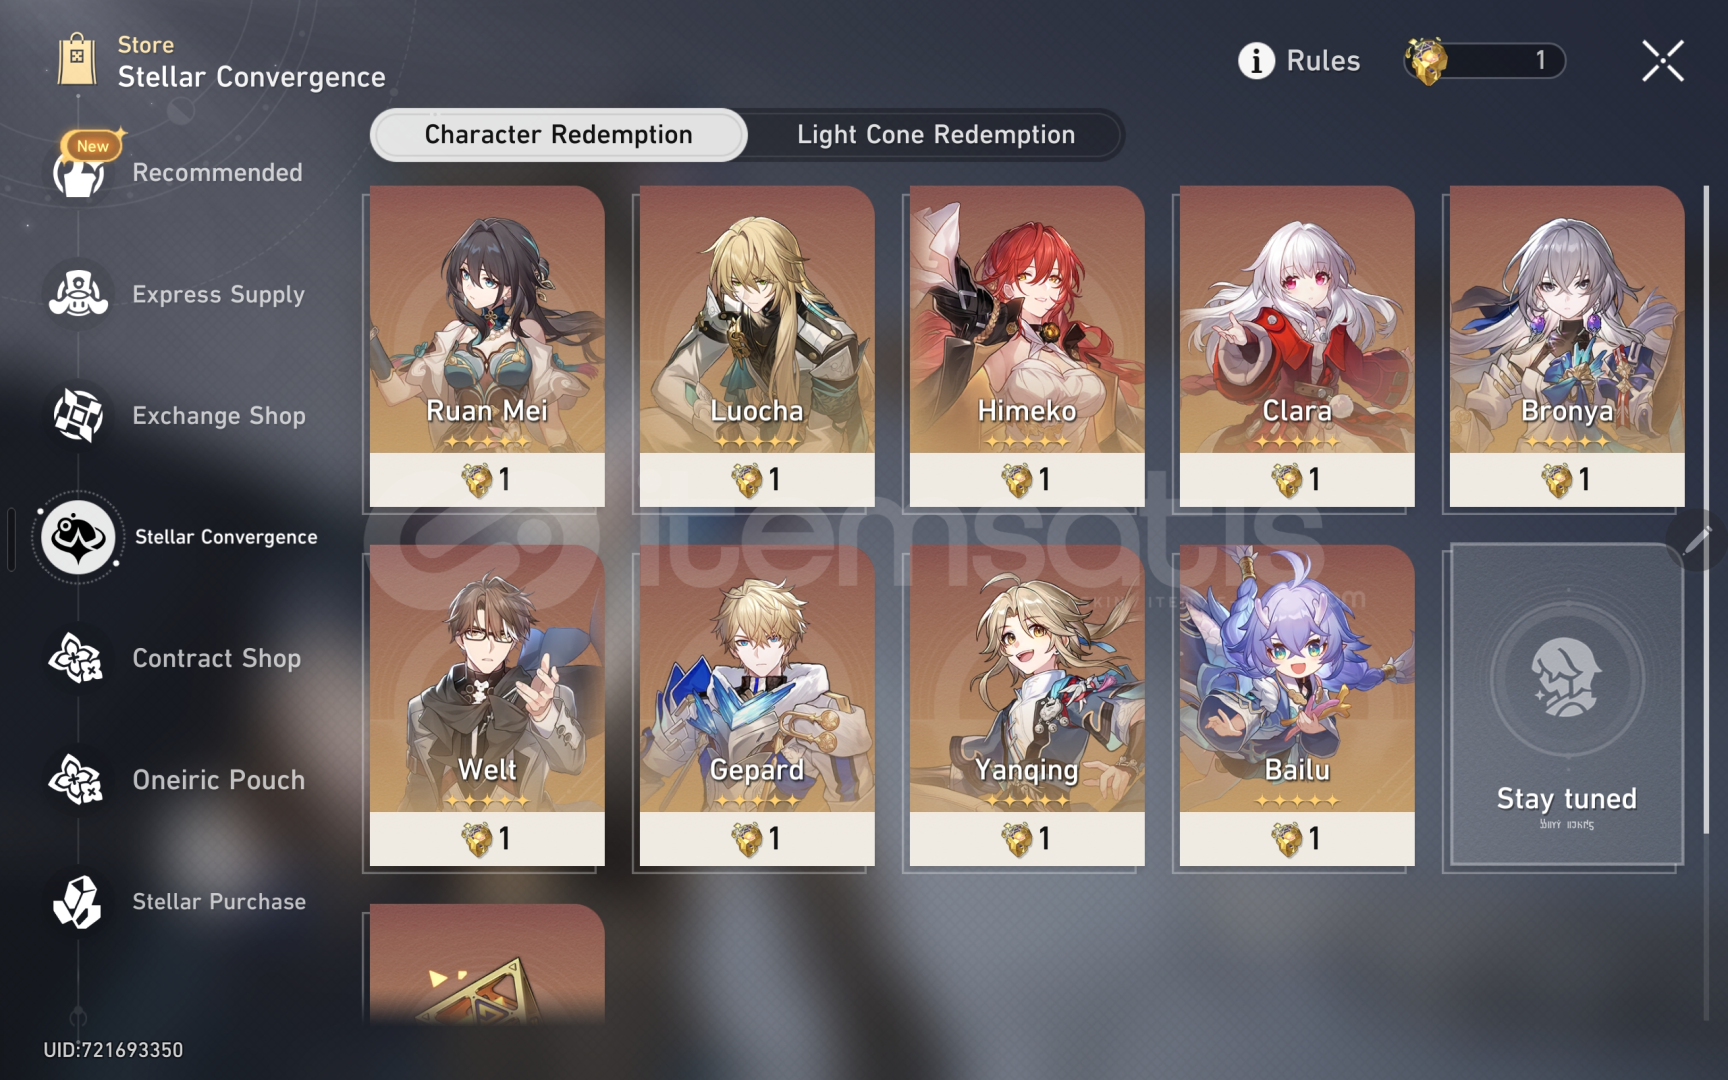This screenshot has height=1080, width=1728.
Task: Select the Bailu character card
Action: pyautogui.click(x=1297, y=705)
